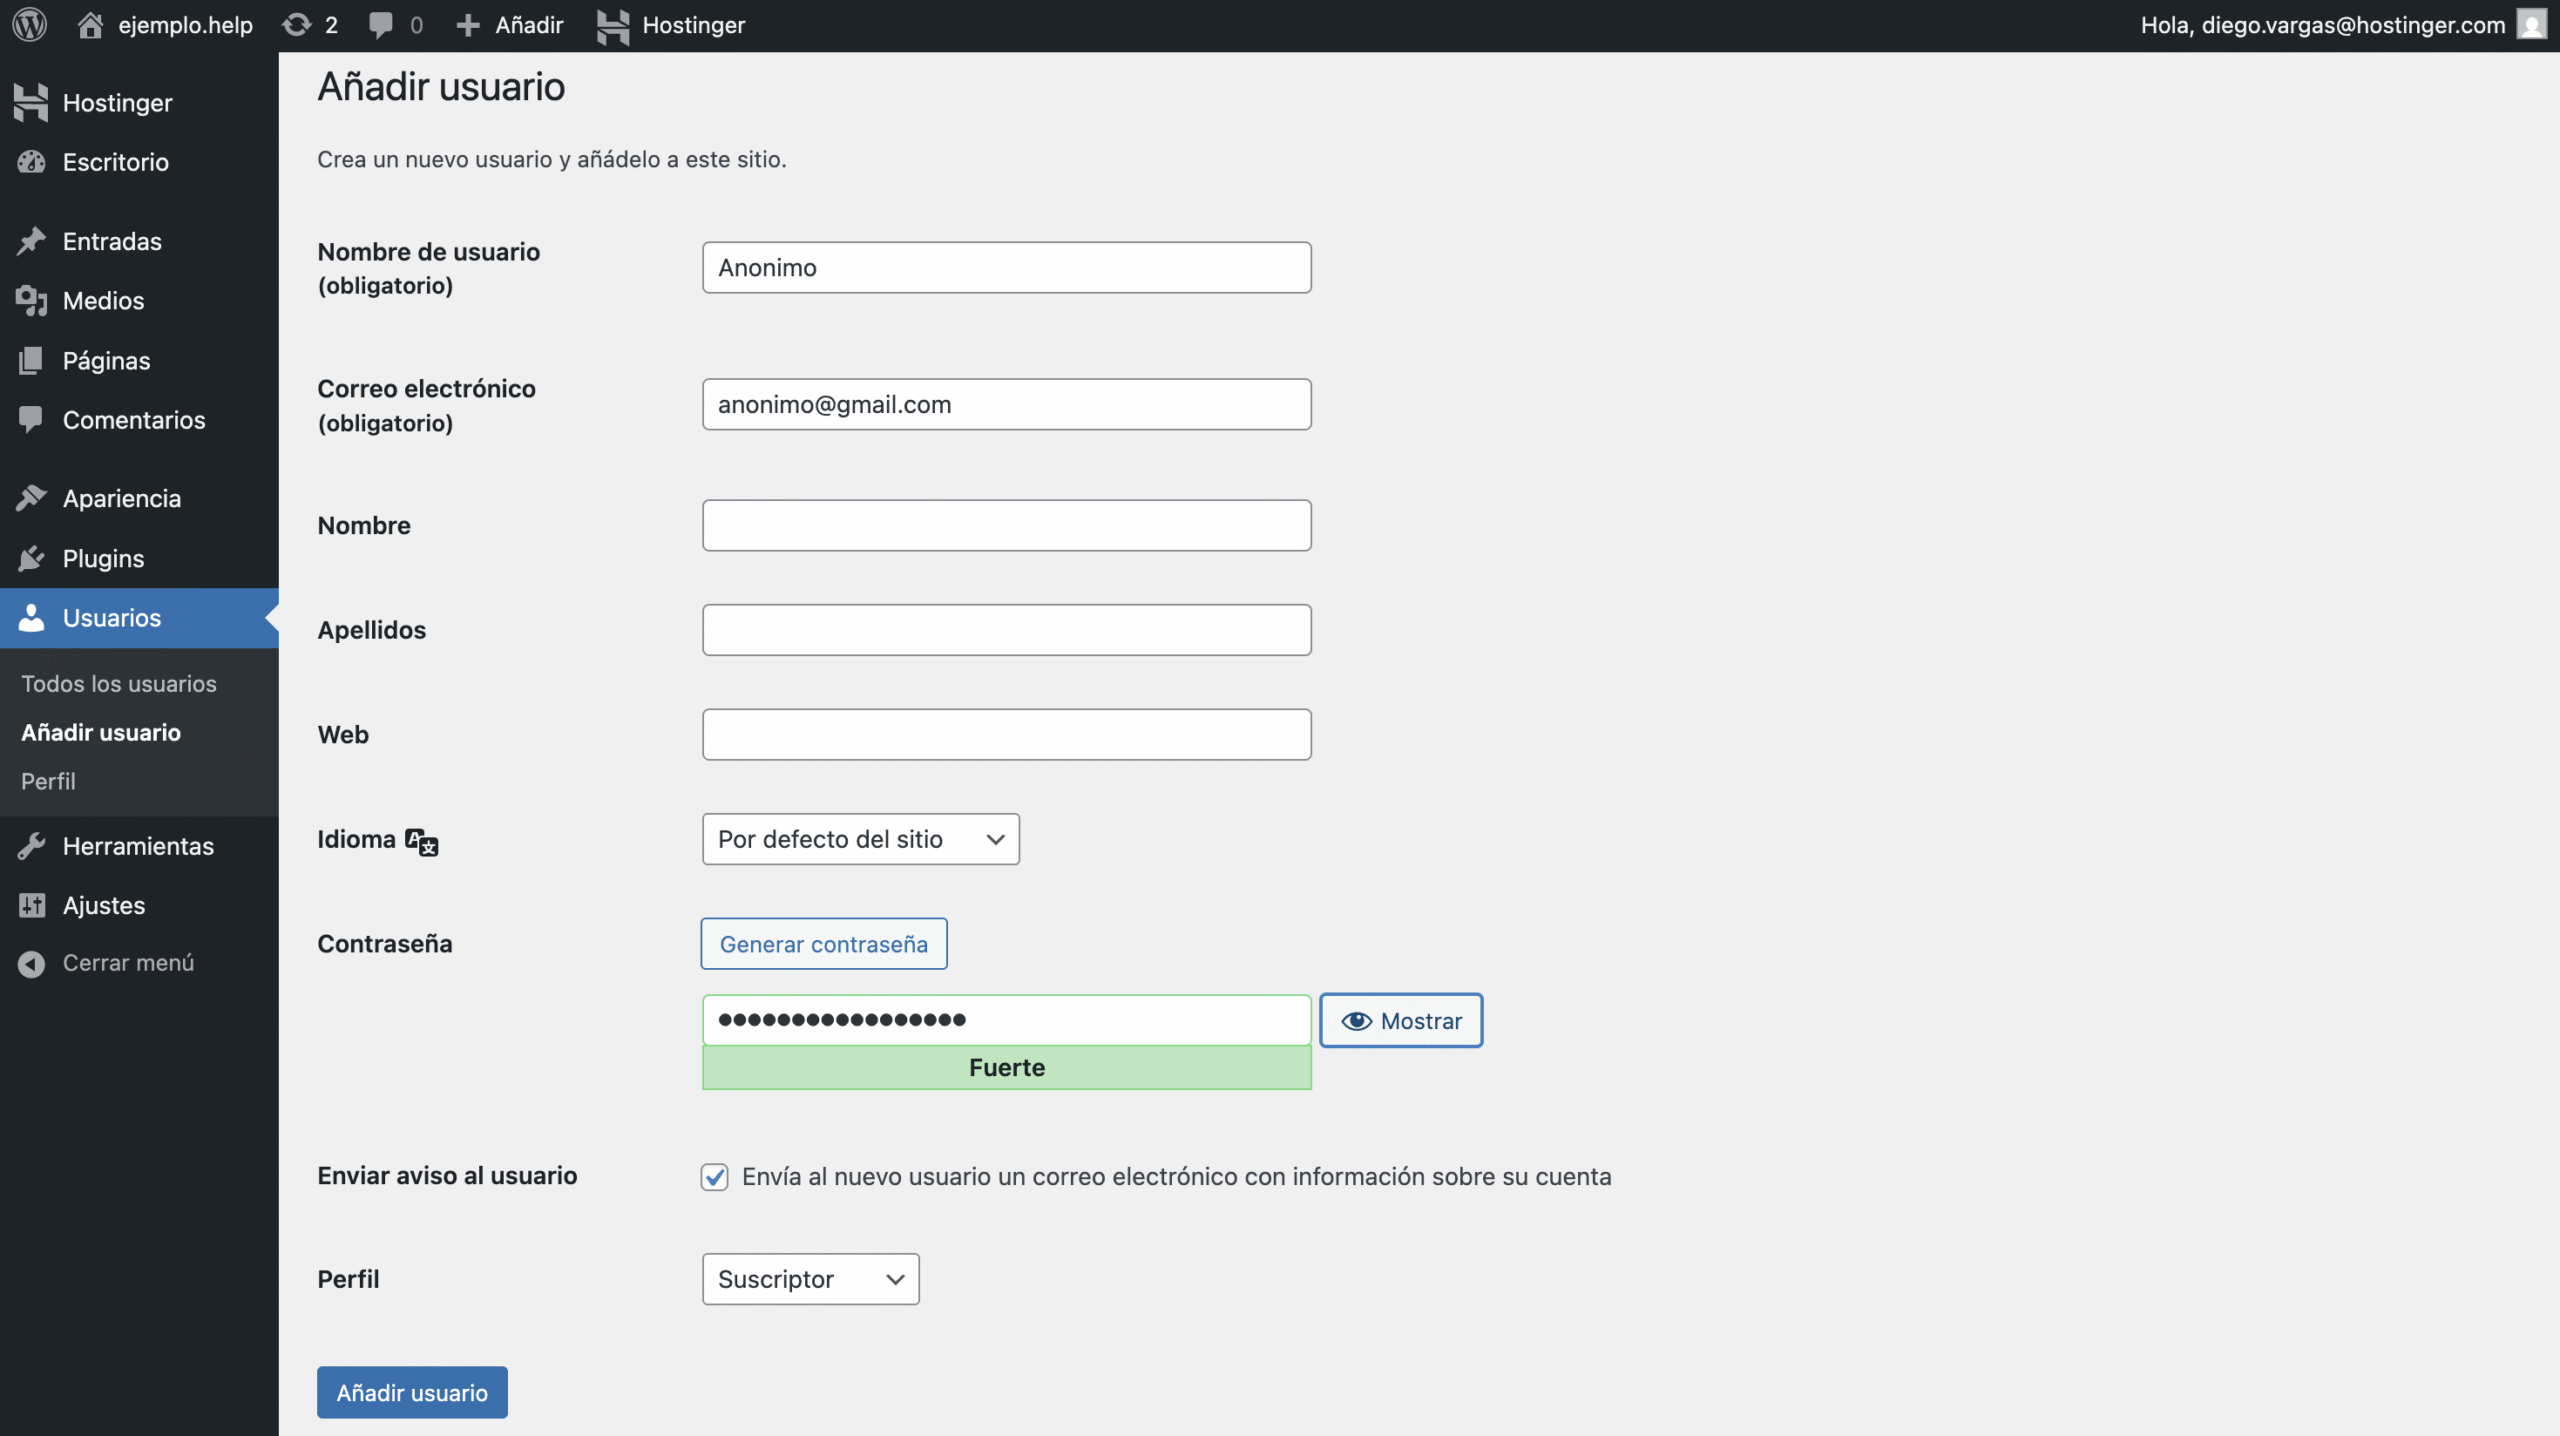Click into the Apellidos input field

point(1006,630)
